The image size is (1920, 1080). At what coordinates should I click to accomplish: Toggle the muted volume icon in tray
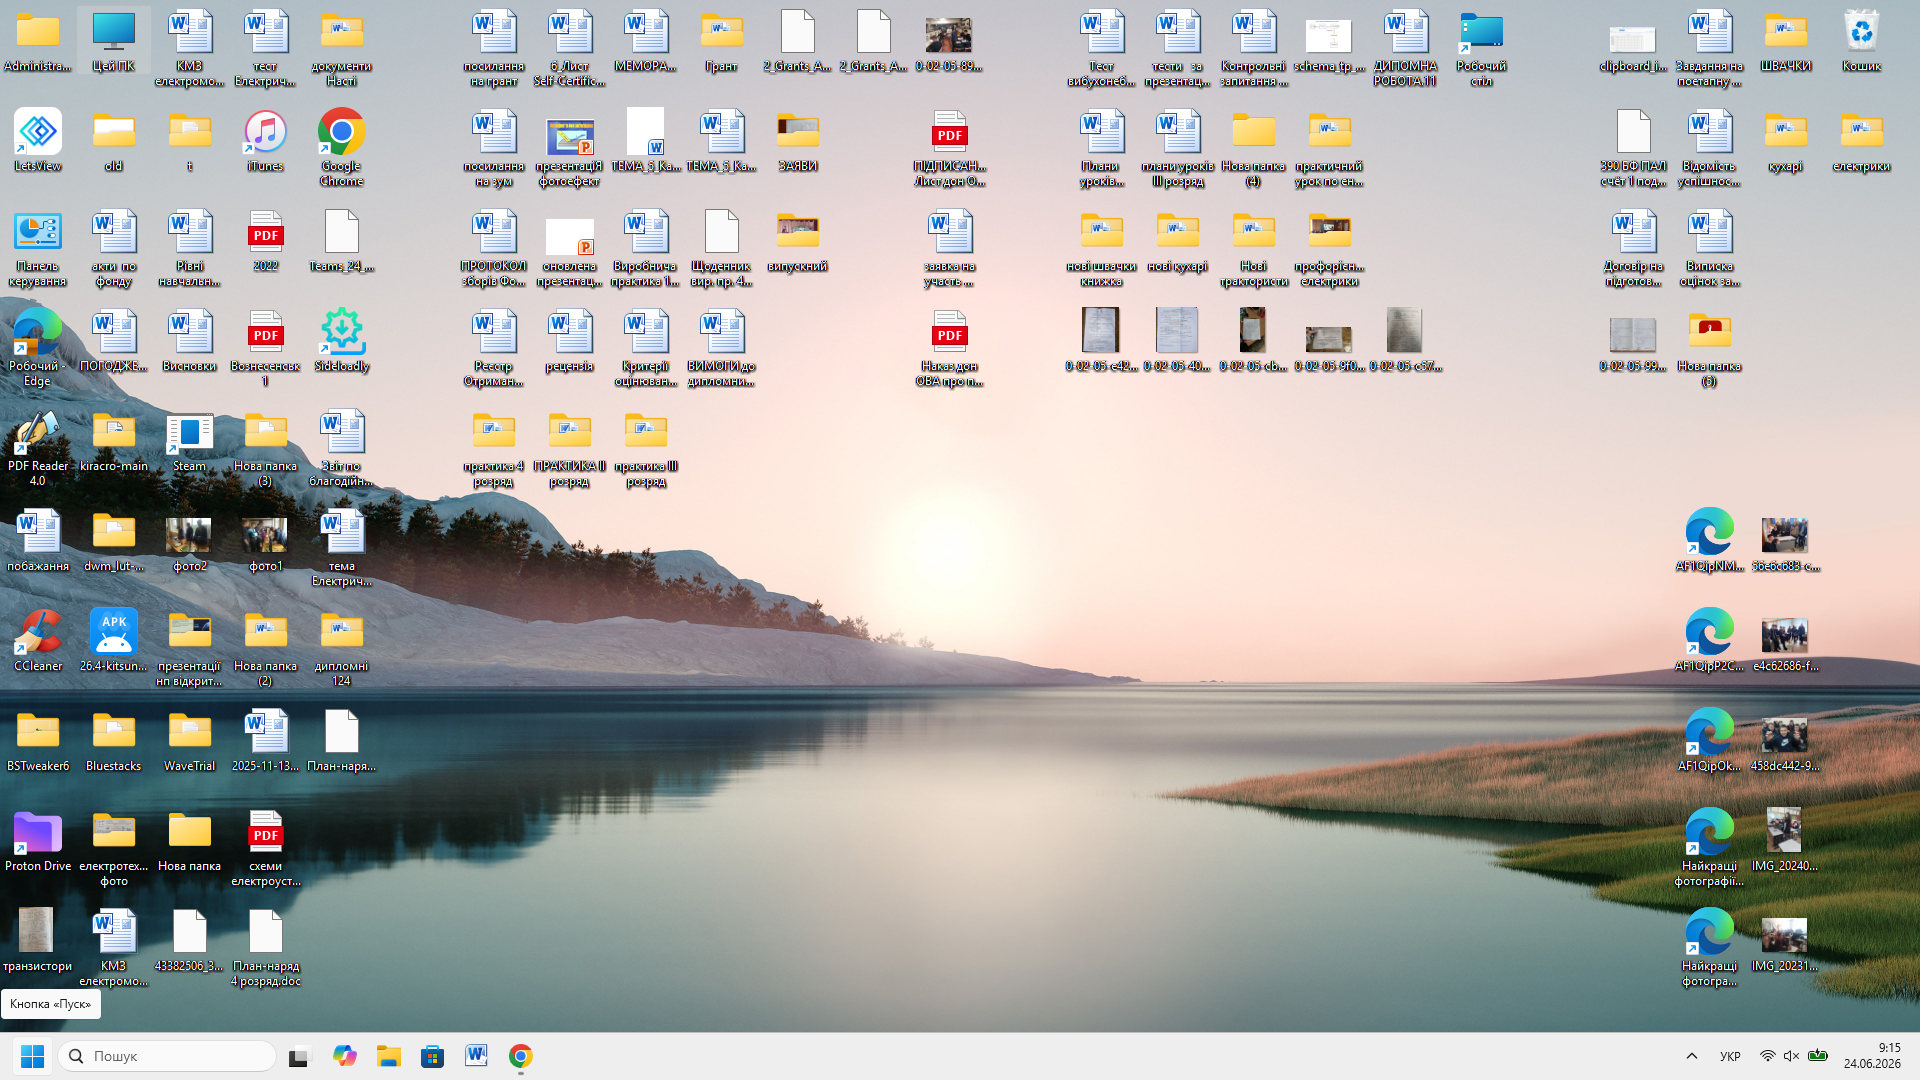point(1791,1056)
